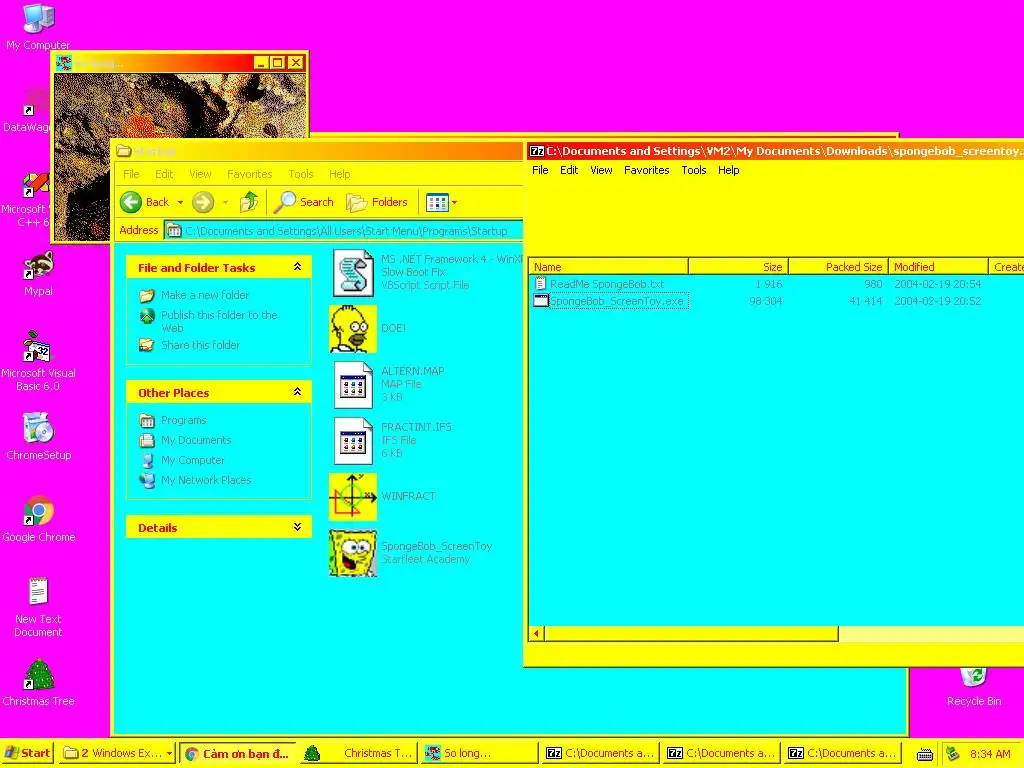This screenshot has height=768, width=1024.
Task: Click Make a new folder link
Action: click(204, 295)
